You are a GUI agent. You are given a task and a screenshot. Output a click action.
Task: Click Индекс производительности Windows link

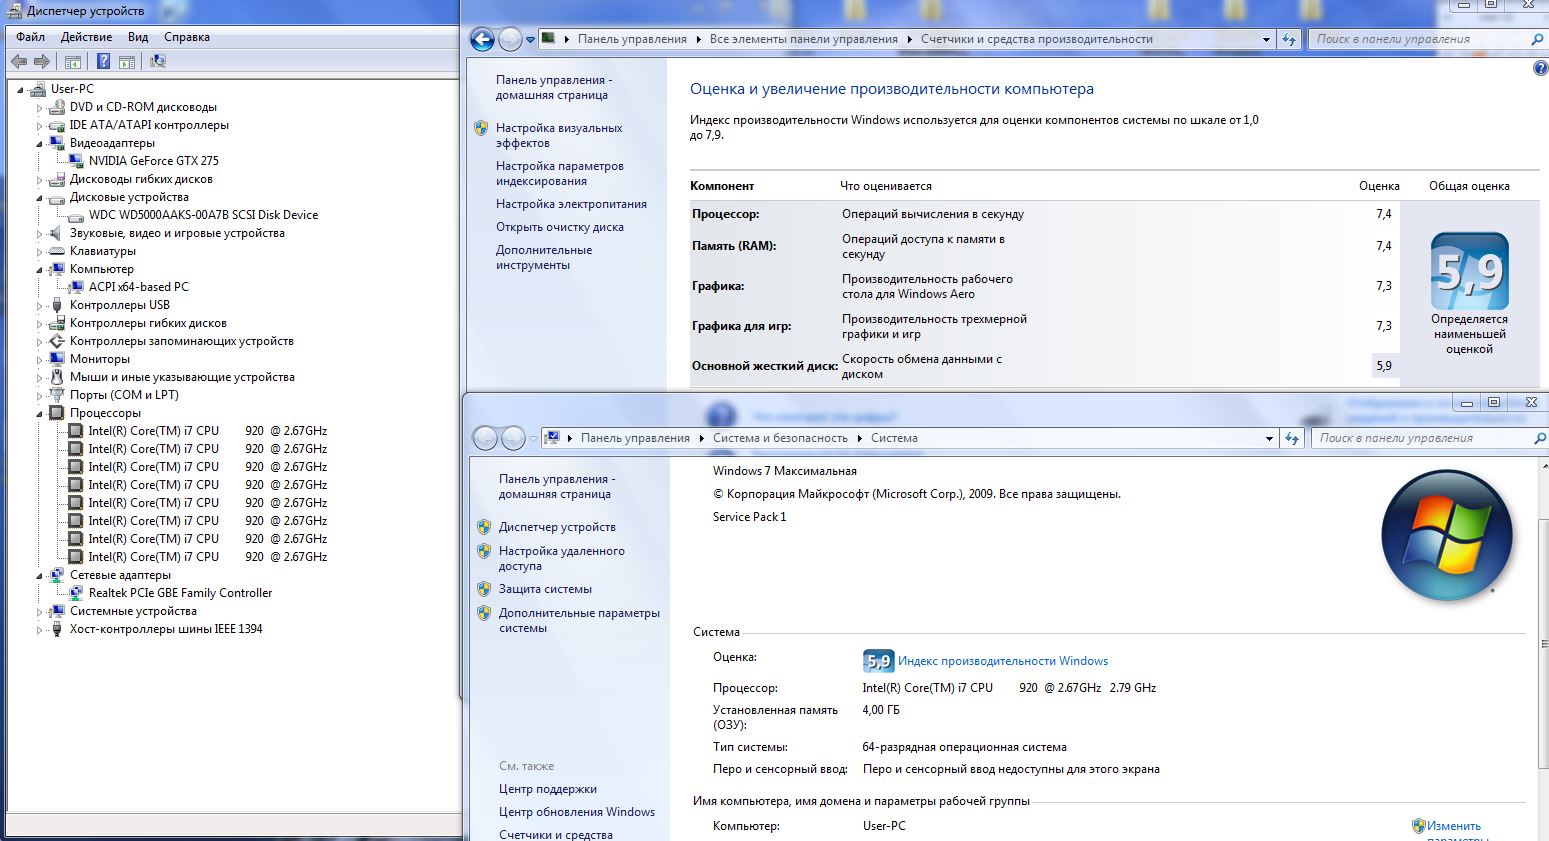(x=1003, y=661)
